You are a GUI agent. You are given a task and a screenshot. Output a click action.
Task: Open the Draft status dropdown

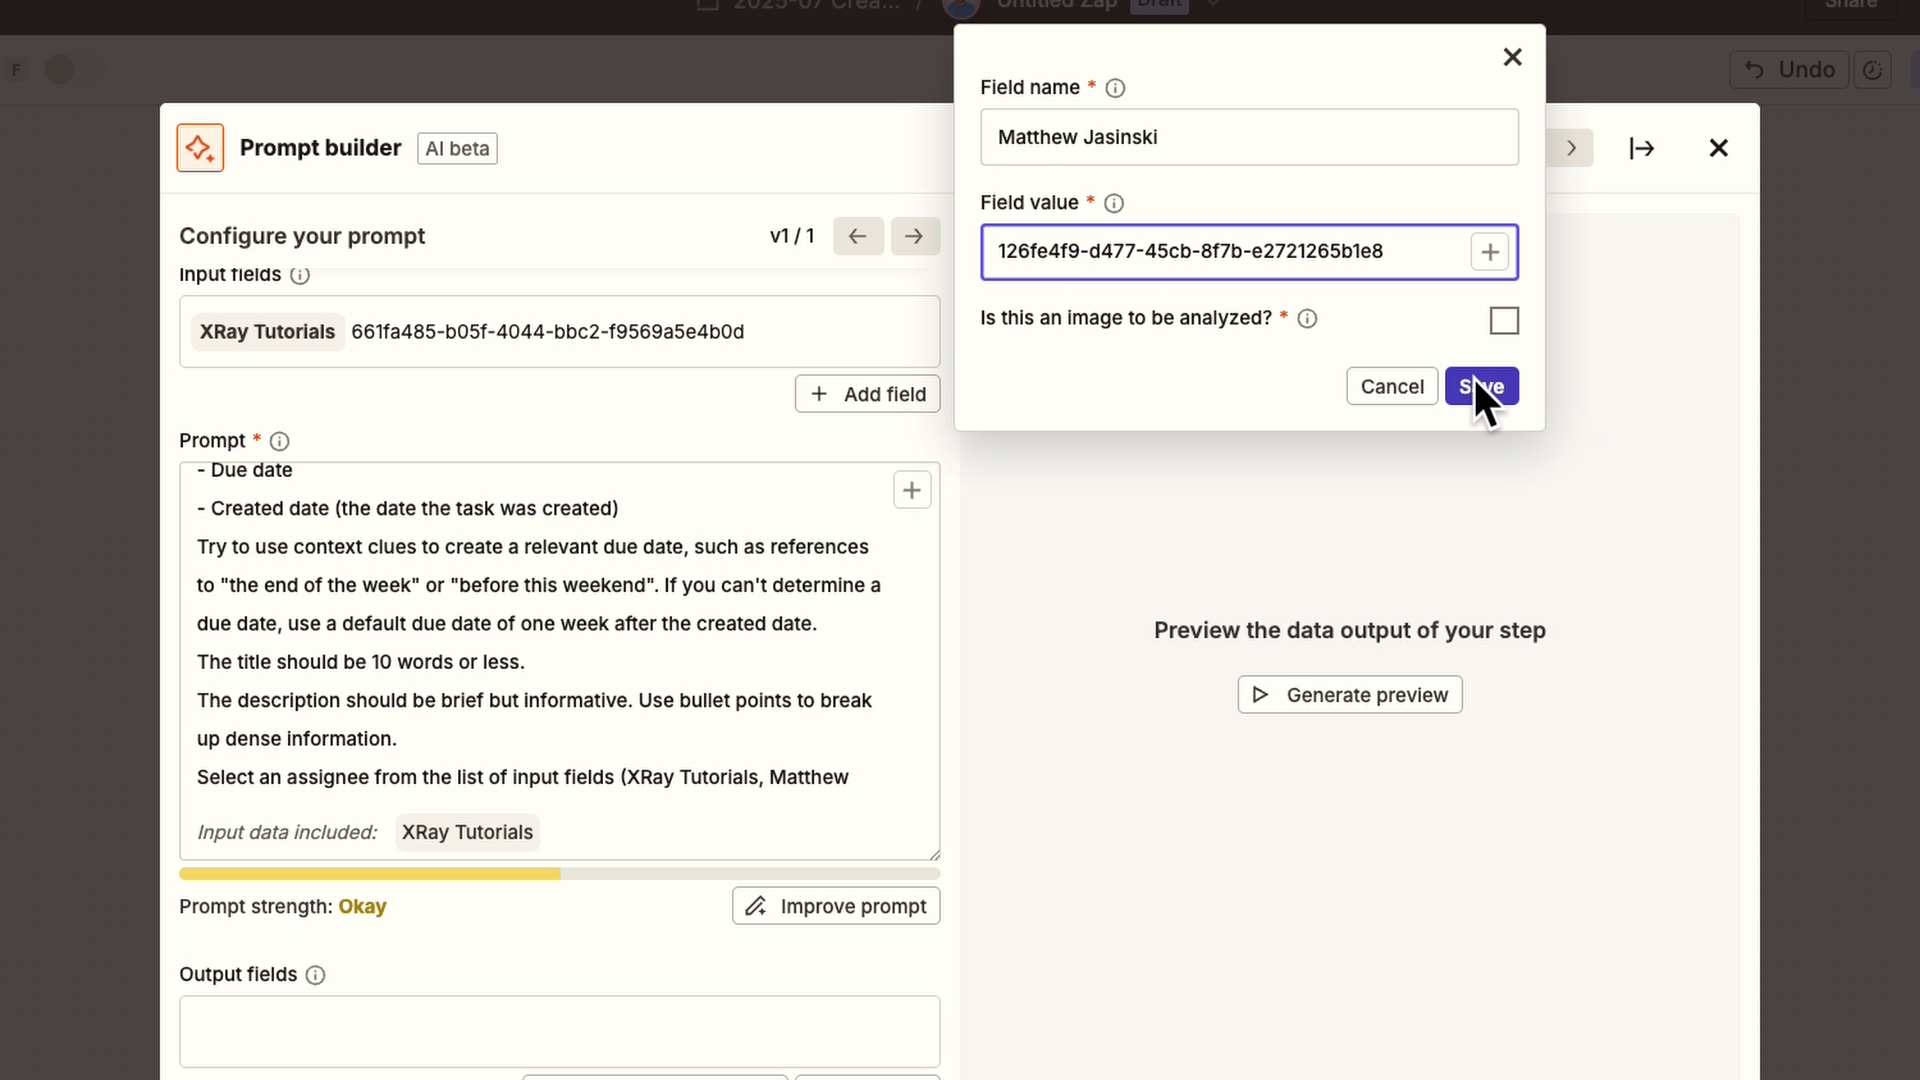(x=1213, y=5)
